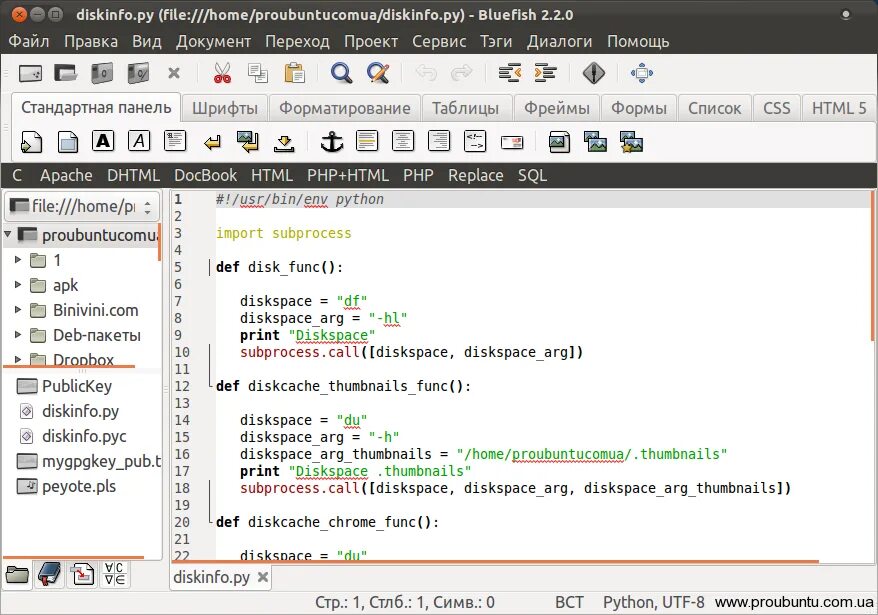Open the Тэги menu
Viewport: 878px width, 615px height.
[496, 41]
